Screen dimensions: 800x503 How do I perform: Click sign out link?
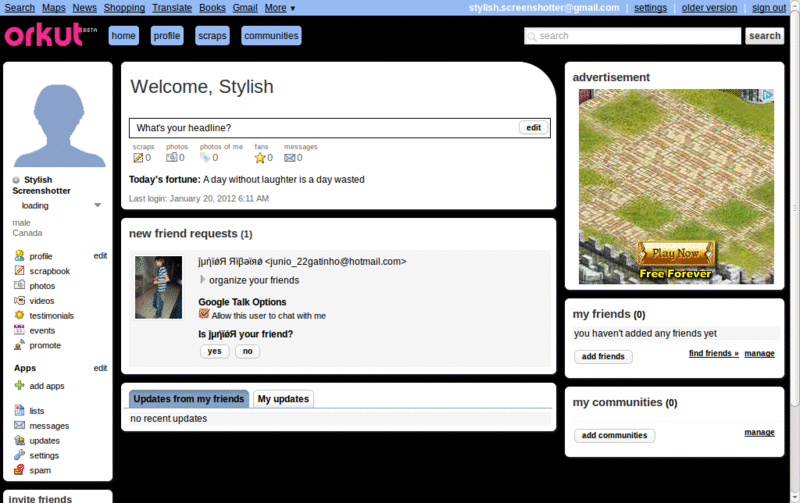click(x=768, y=8)
